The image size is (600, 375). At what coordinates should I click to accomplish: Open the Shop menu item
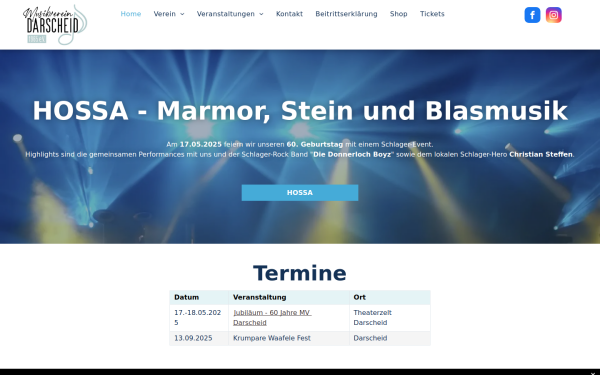pos(399,14)
